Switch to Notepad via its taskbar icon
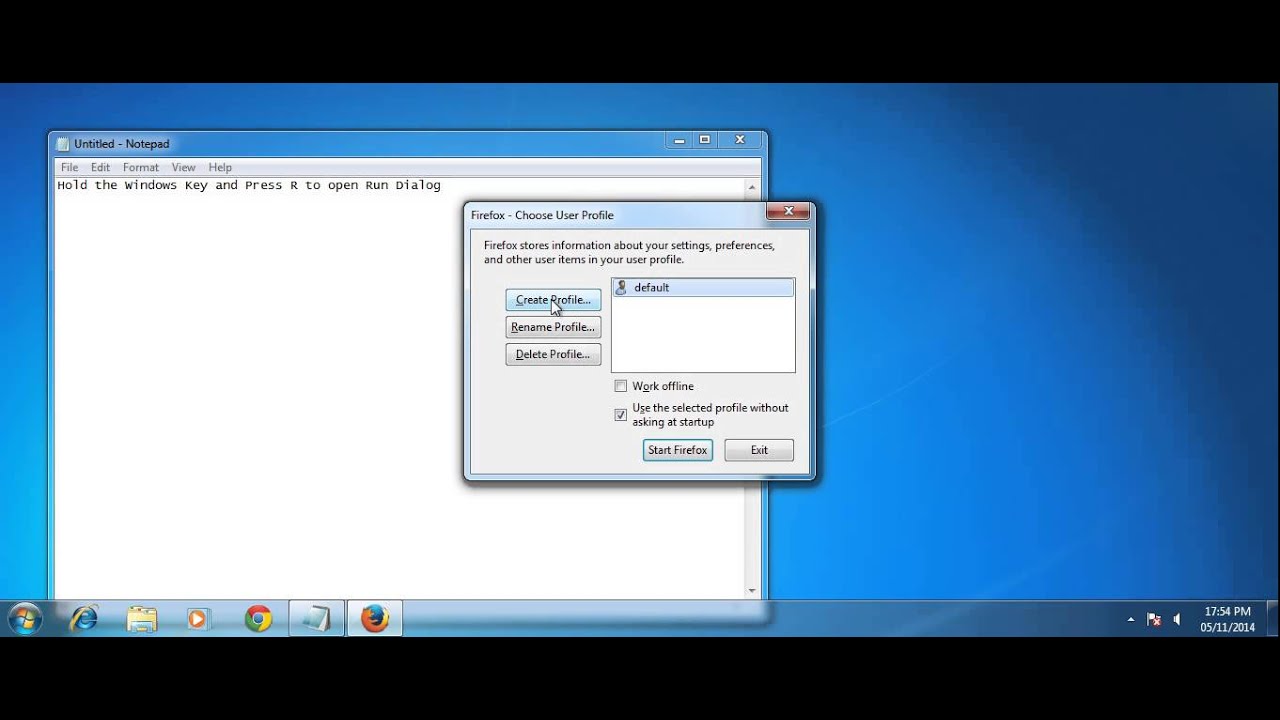The height and width of the screenshot is (720, 1280). click(x=316, y=619)
